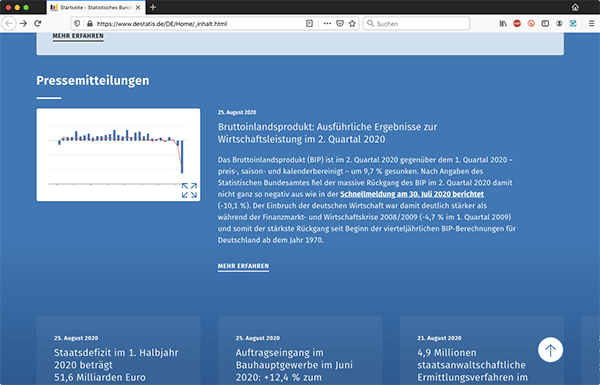Viewport: 600px width, 385px height.
Task: Open the library bookshelf icon
Action: (503, 23)
